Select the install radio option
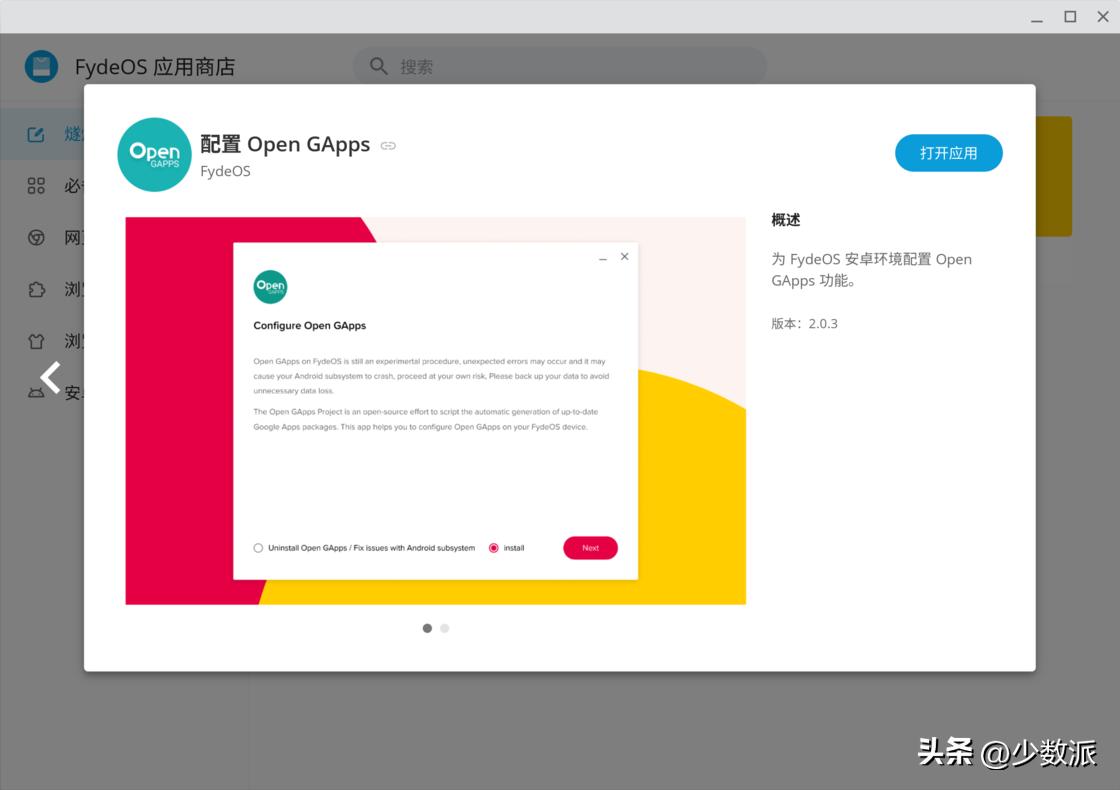The image size is (1120, 790). (x=493, y=548)
